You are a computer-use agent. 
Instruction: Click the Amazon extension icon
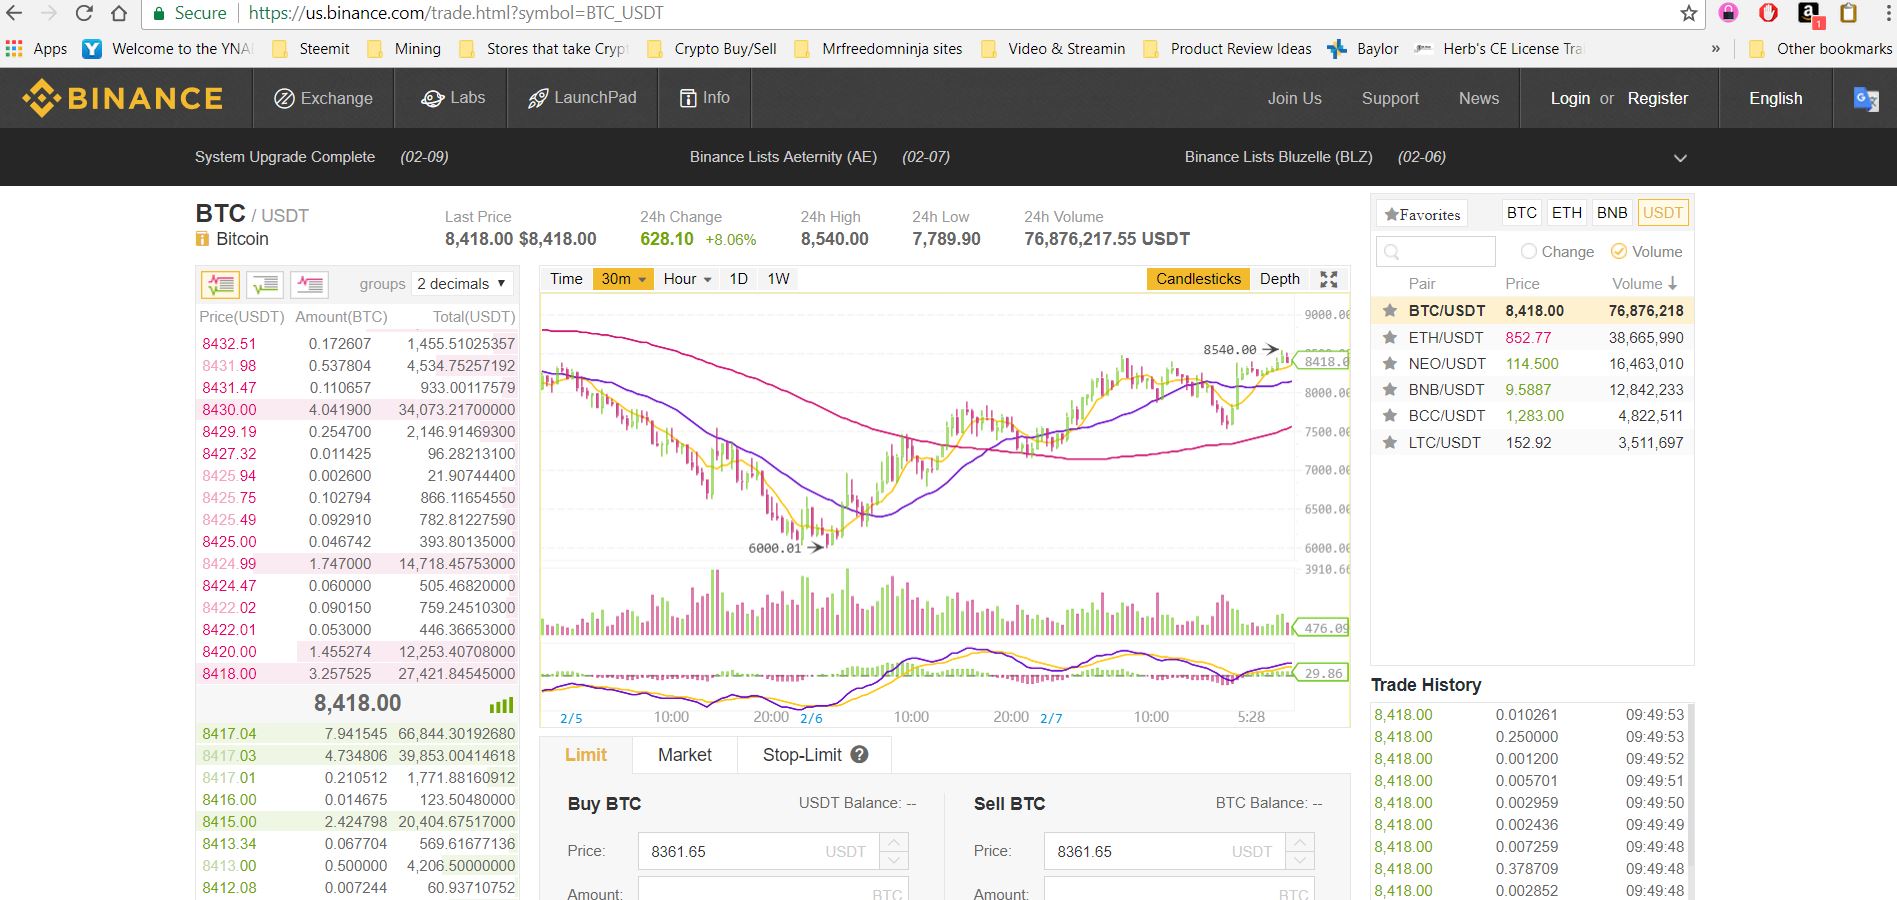1809,13
